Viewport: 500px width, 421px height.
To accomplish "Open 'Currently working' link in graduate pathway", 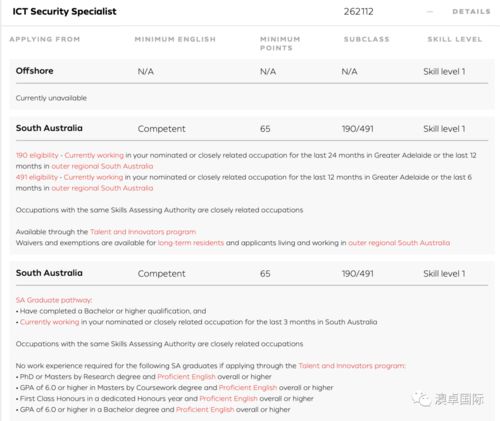I will (x=50, y=322).
